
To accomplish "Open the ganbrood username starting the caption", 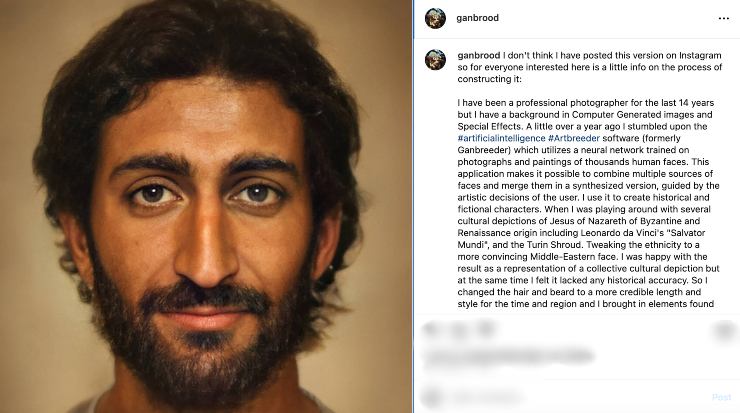I will 479,55.
